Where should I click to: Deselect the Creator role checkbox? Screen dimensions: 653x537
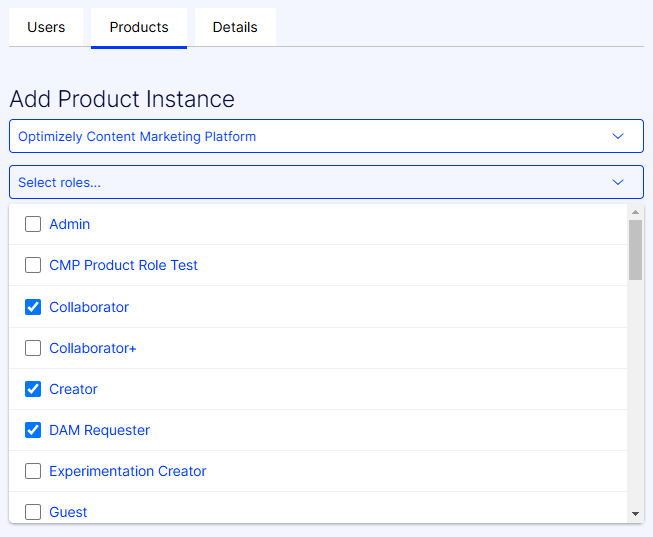(x=33, y=389)
